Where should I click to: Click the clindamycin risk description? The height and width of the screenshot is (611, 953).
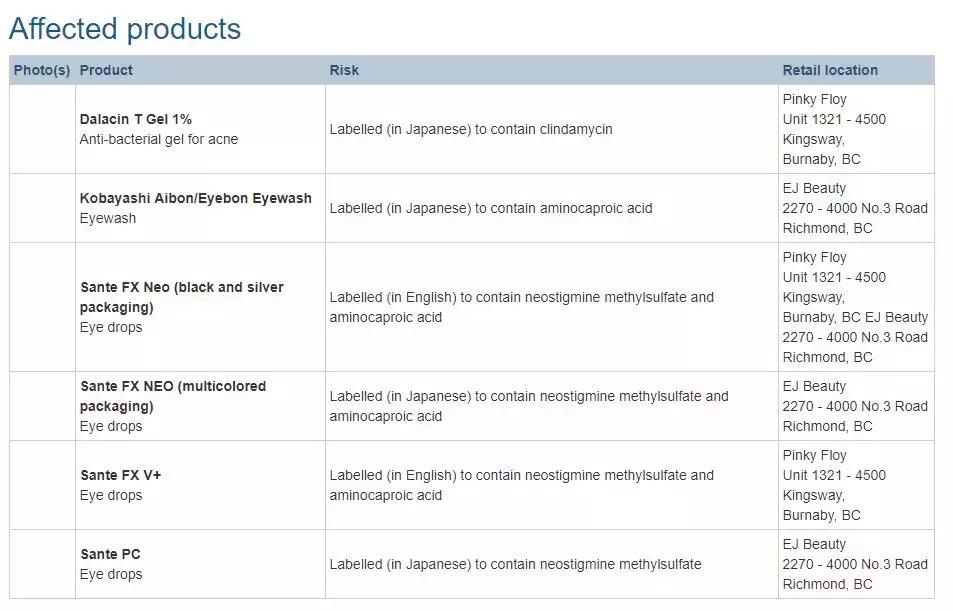[471, 129]
